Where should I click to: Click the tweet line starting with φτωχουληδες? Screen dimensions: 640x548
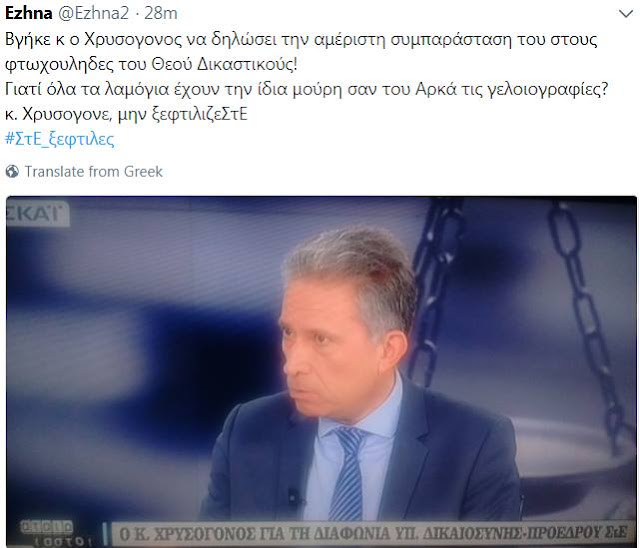tap(151, 64)
